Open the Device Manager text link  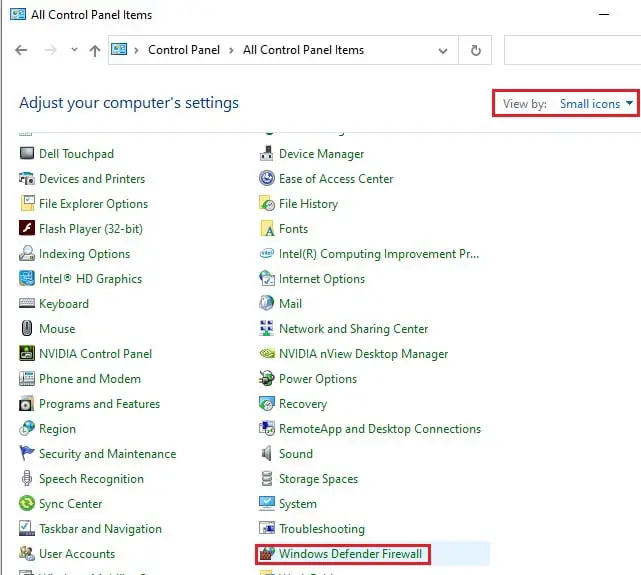[321, 154]
